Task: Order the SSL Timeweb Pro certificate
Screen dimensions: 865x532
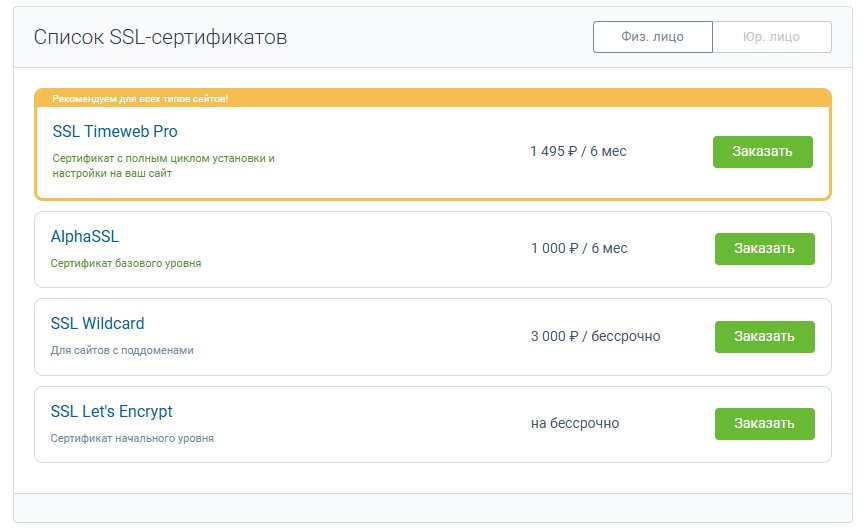Action: (x=762, y=152)
